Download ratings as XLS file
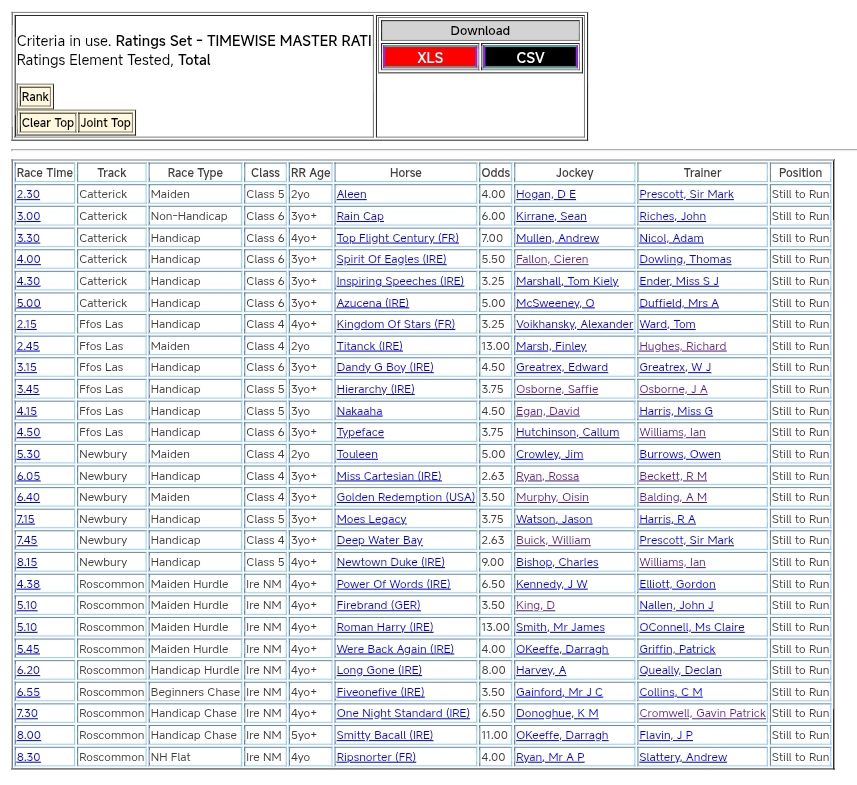This screenshot has width=857, height=785. pyautogui.click(x=430, y=57)
